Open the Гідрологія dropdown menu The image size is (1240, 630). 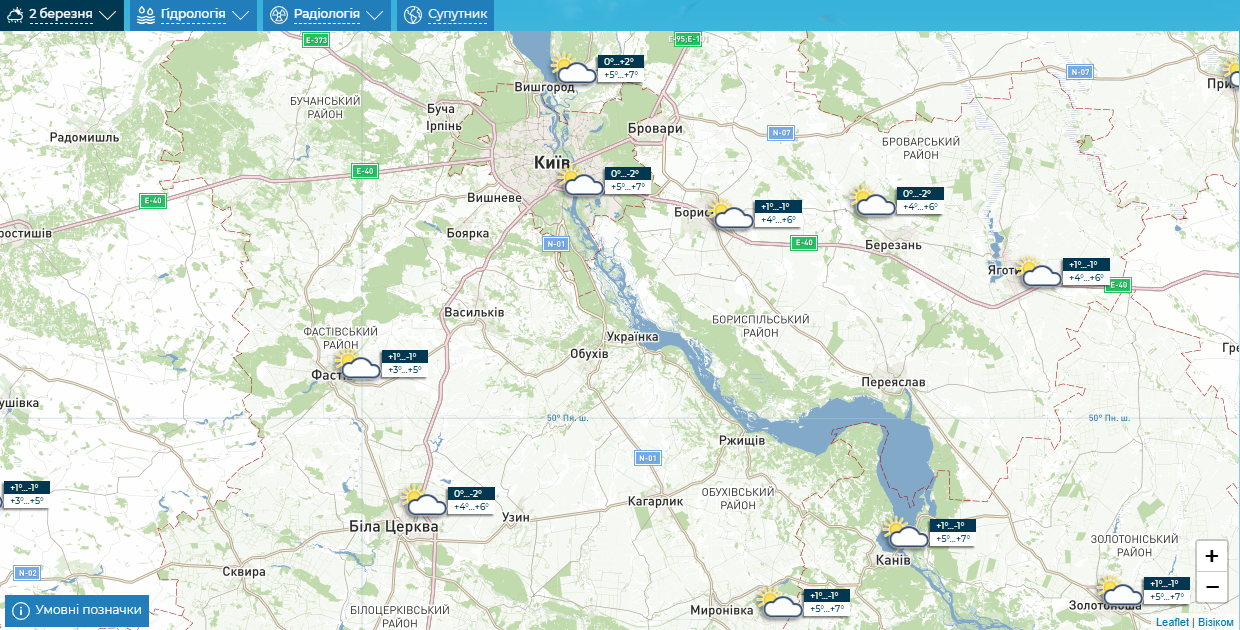192,15
